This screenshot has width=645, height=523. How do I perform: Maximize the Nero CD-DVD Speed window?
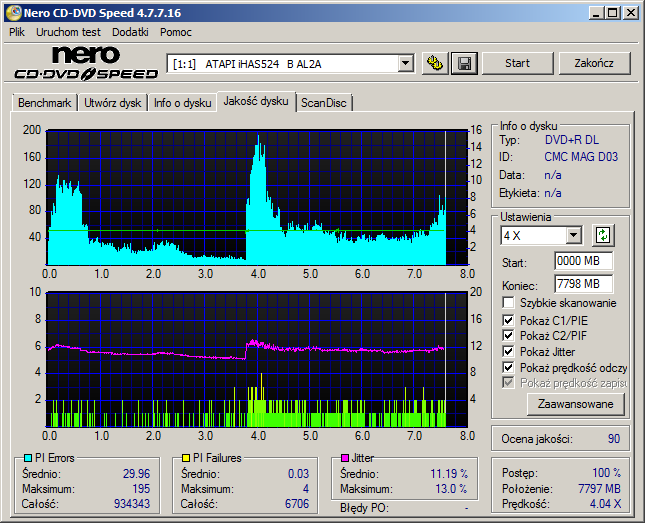(613, 13)
